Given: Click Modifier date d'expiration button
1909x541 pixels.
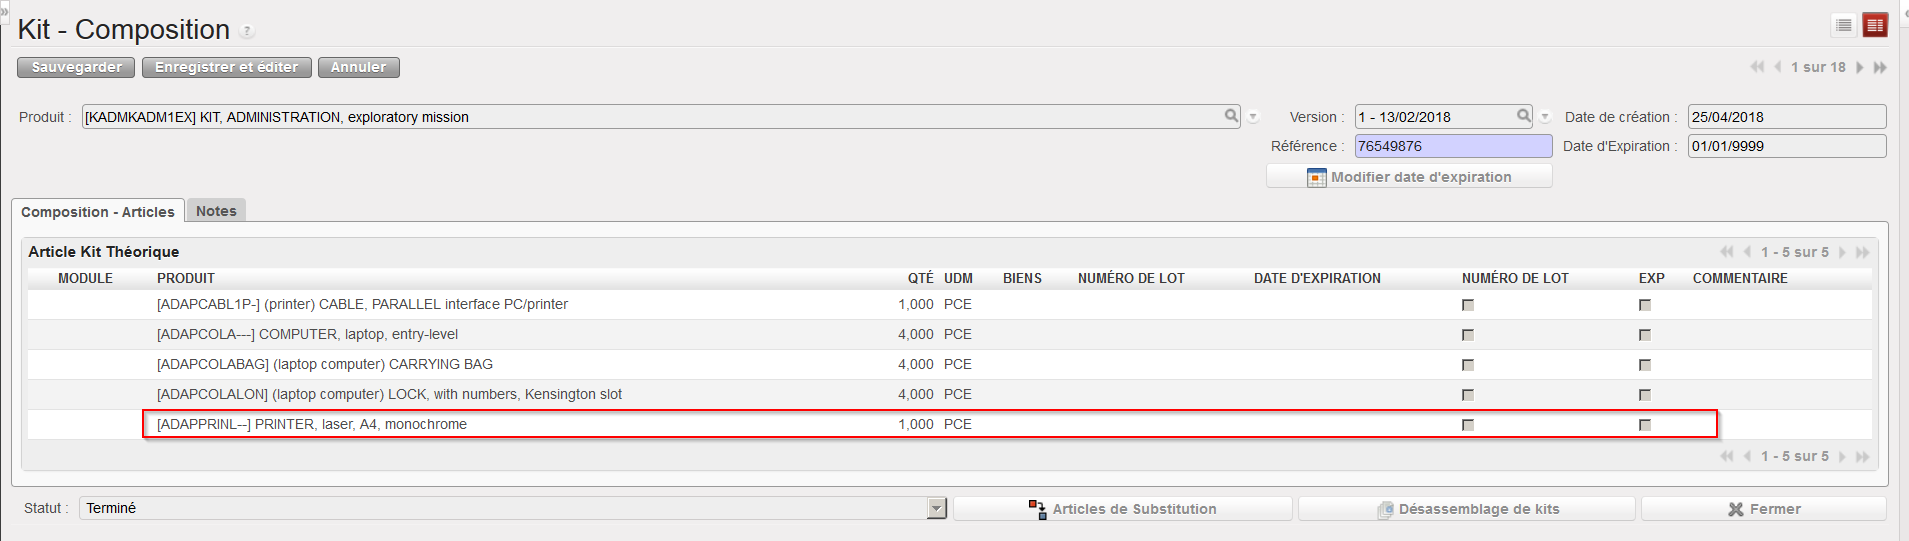Looking at the screenshot, I should point(1409,177).
